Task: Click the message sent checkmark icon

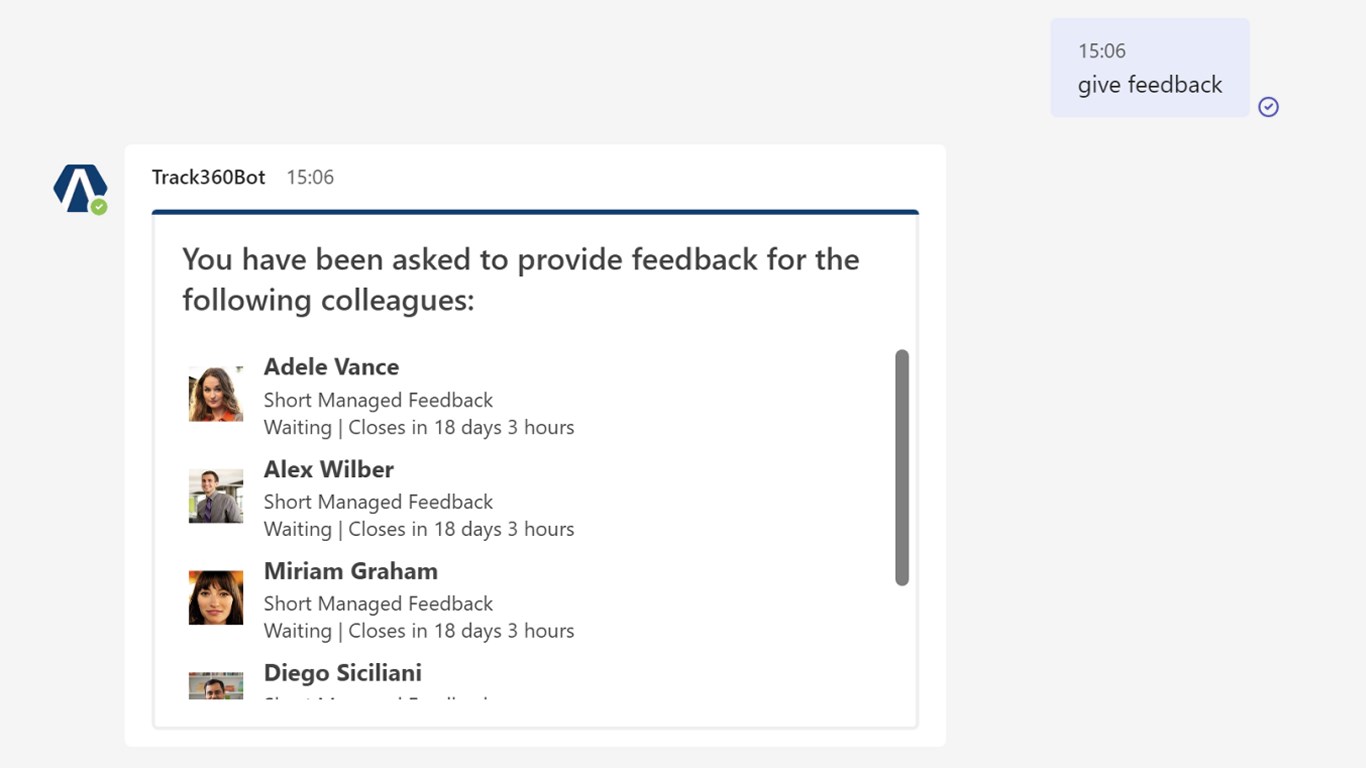Action: pos(1268,107)
